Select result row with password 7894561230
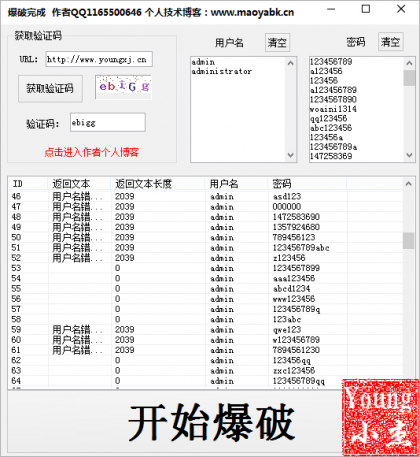The width and height of the screenshot is (420, 457). pos(205,350)
